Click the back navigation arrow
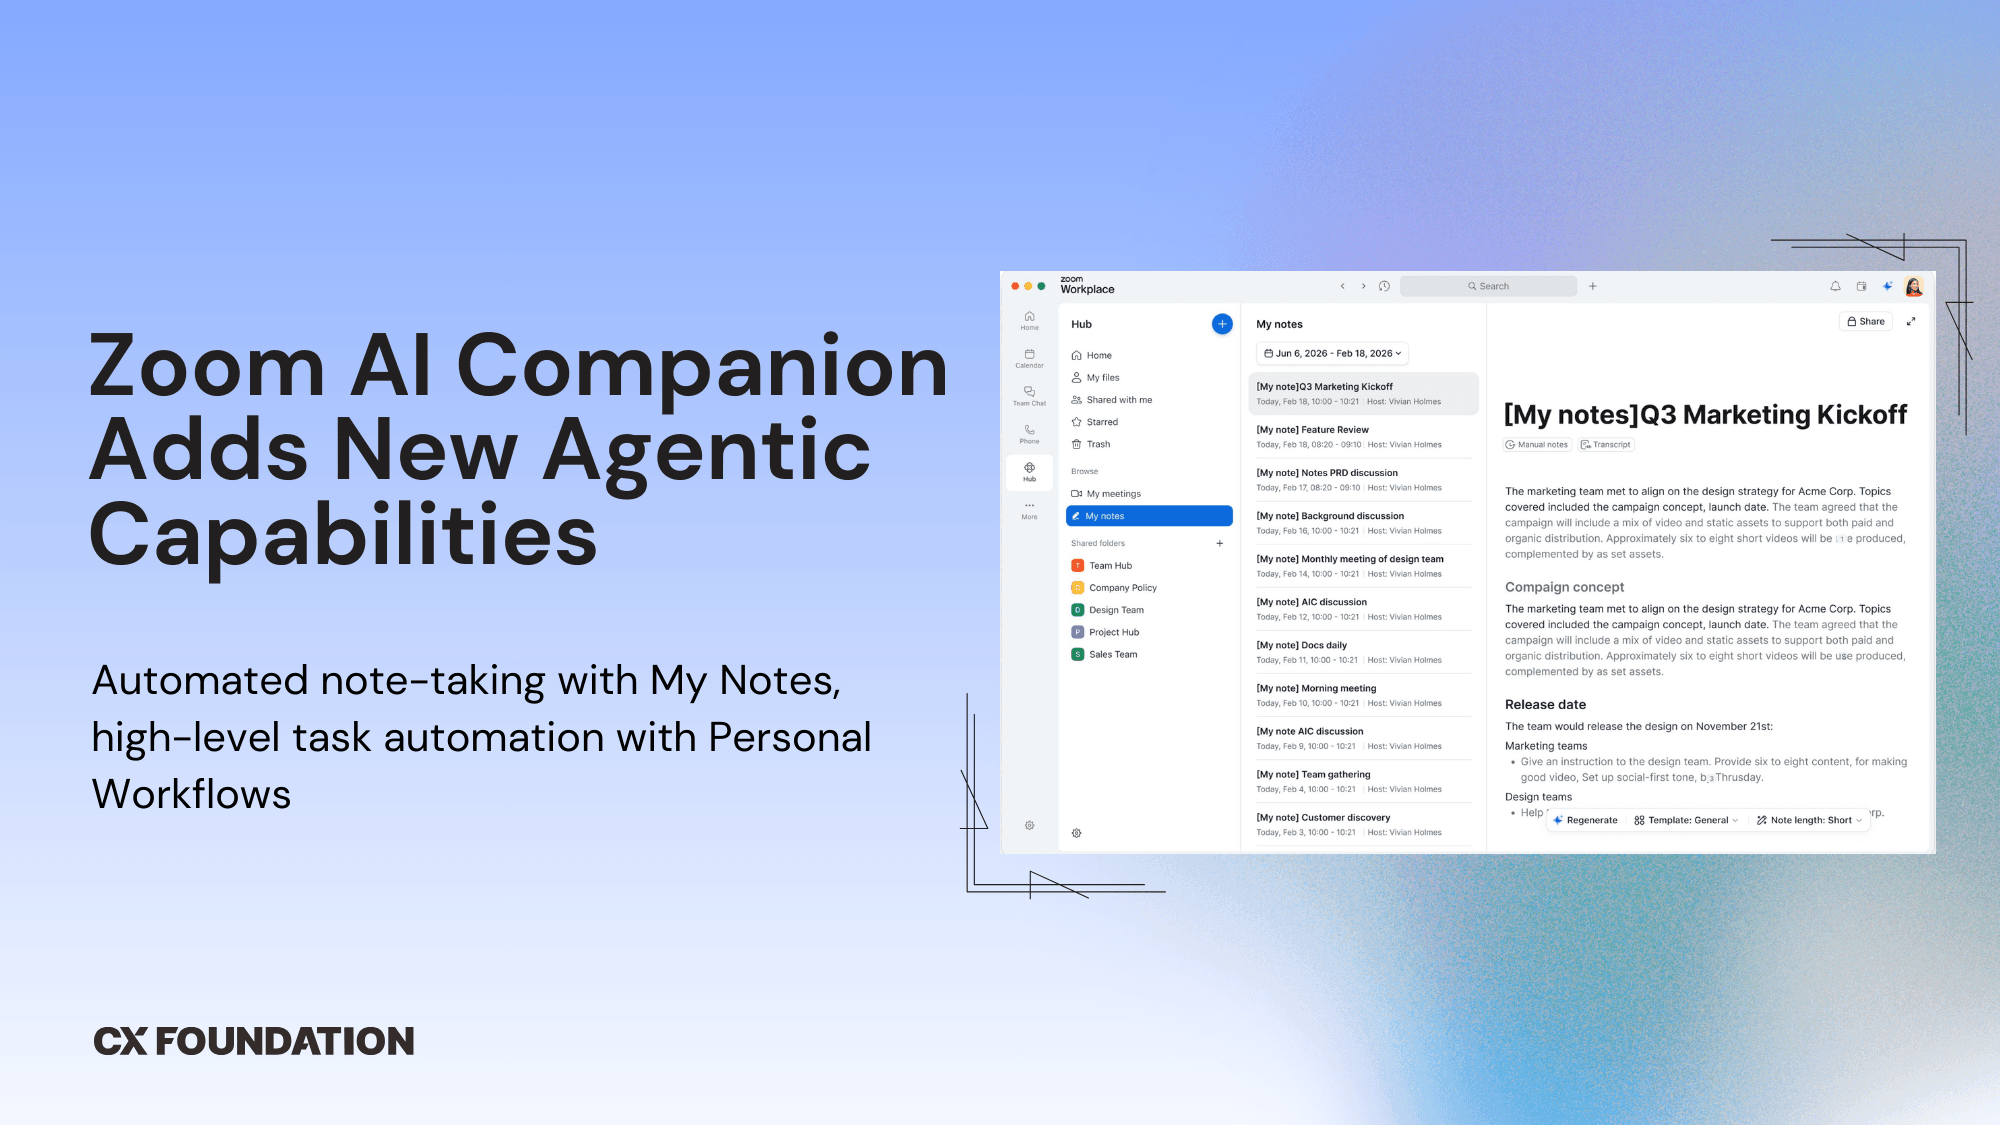 click(1343, 285)
